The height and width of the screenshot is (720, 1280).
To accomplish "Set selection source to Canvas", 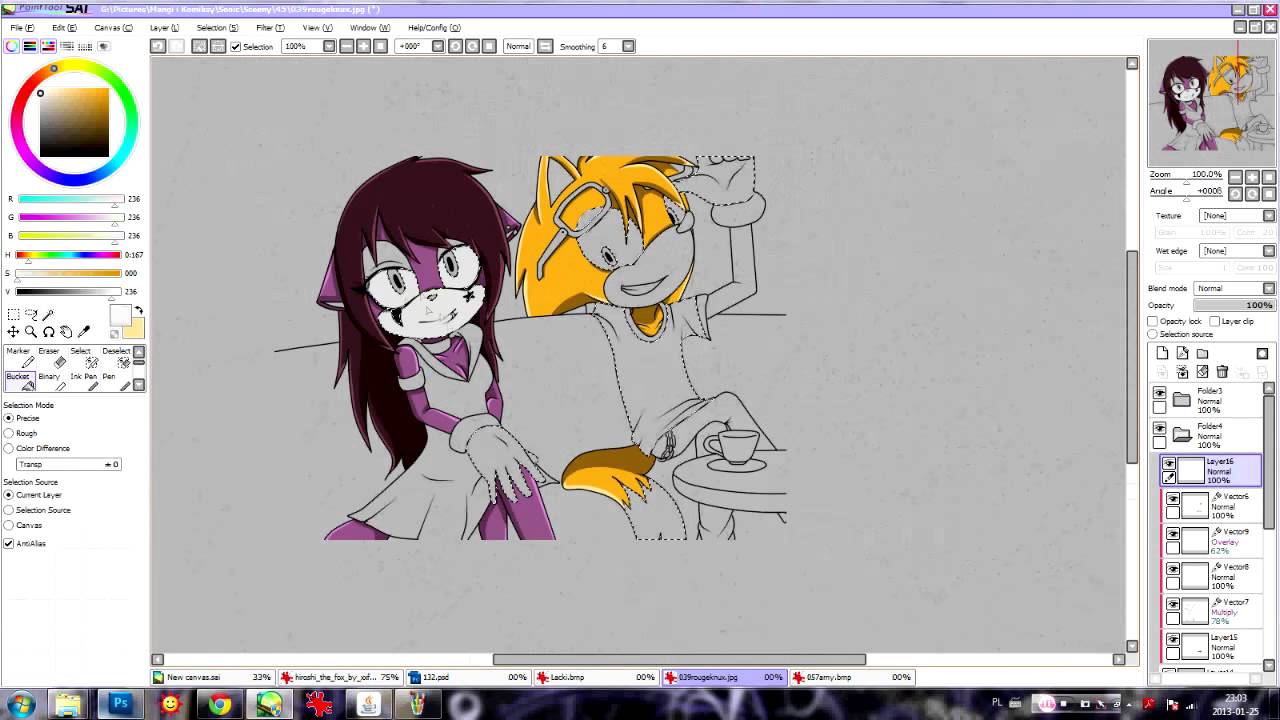I will click(9, 525).
